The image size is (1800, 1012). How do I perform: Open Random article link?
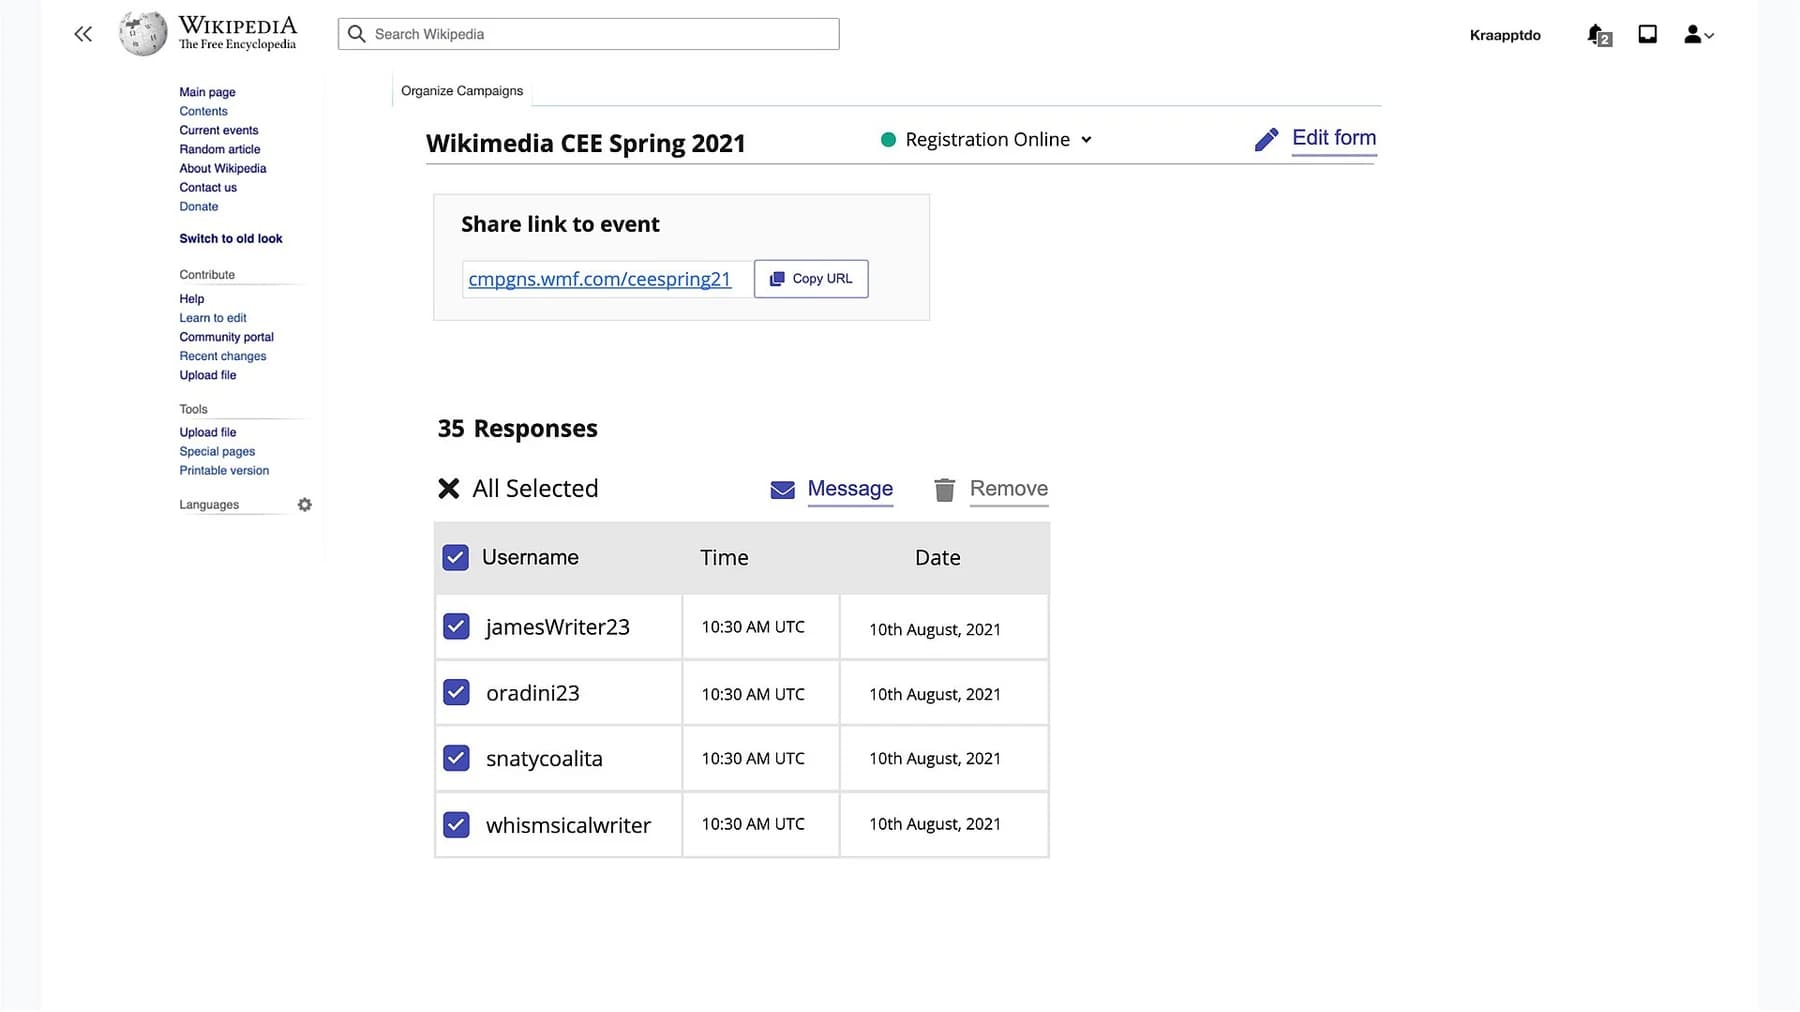point(220,149)
